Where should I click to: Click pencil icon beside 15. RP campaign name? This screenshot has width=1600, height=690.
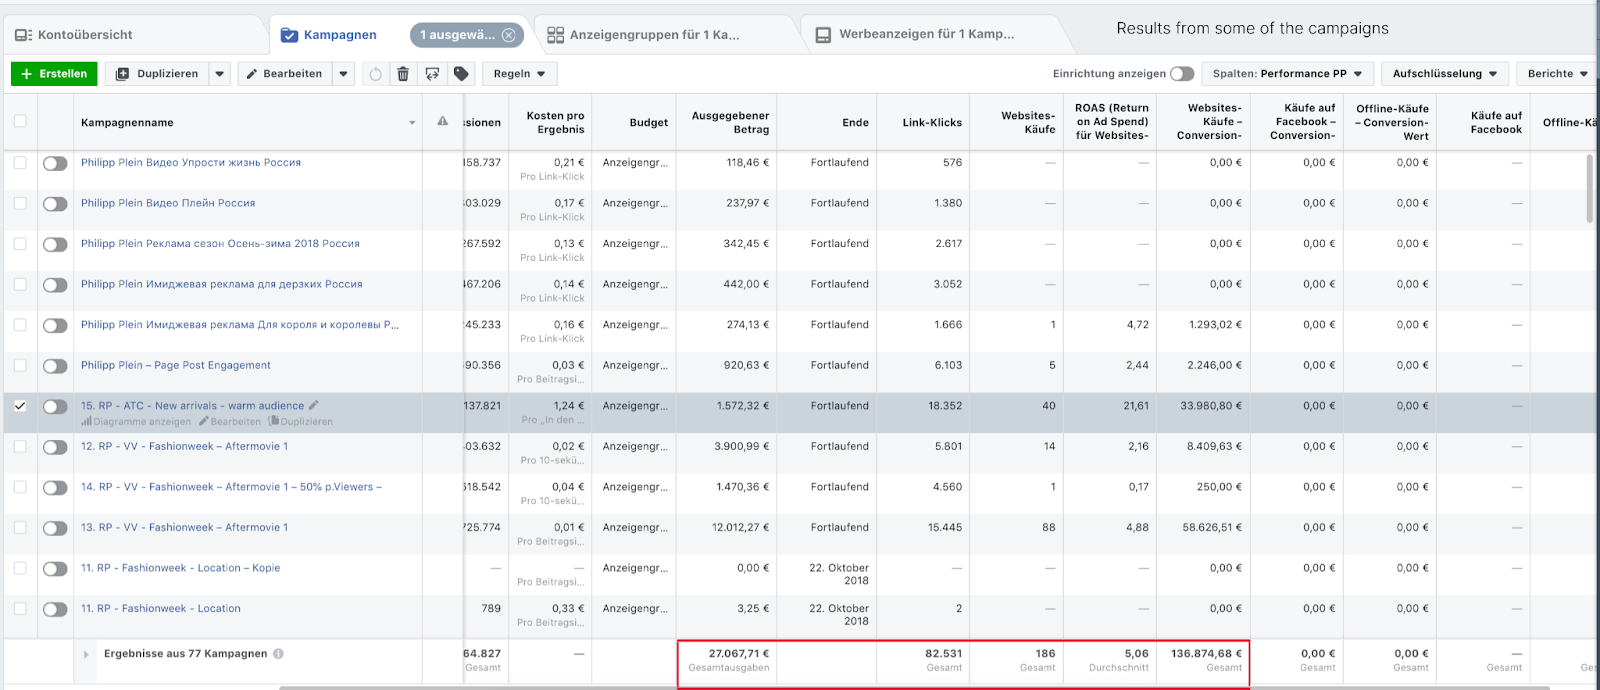coord(314,406)
